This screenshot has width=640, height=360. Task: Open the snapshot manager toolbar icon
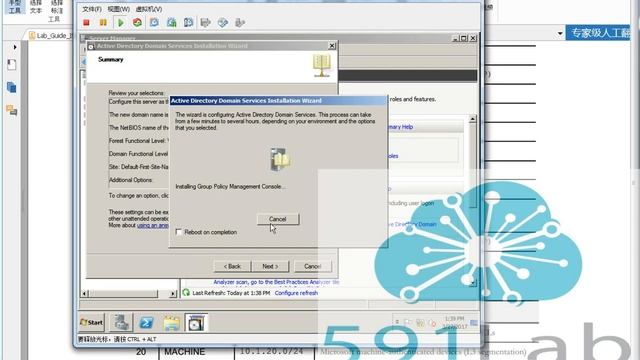coord(188,22)
